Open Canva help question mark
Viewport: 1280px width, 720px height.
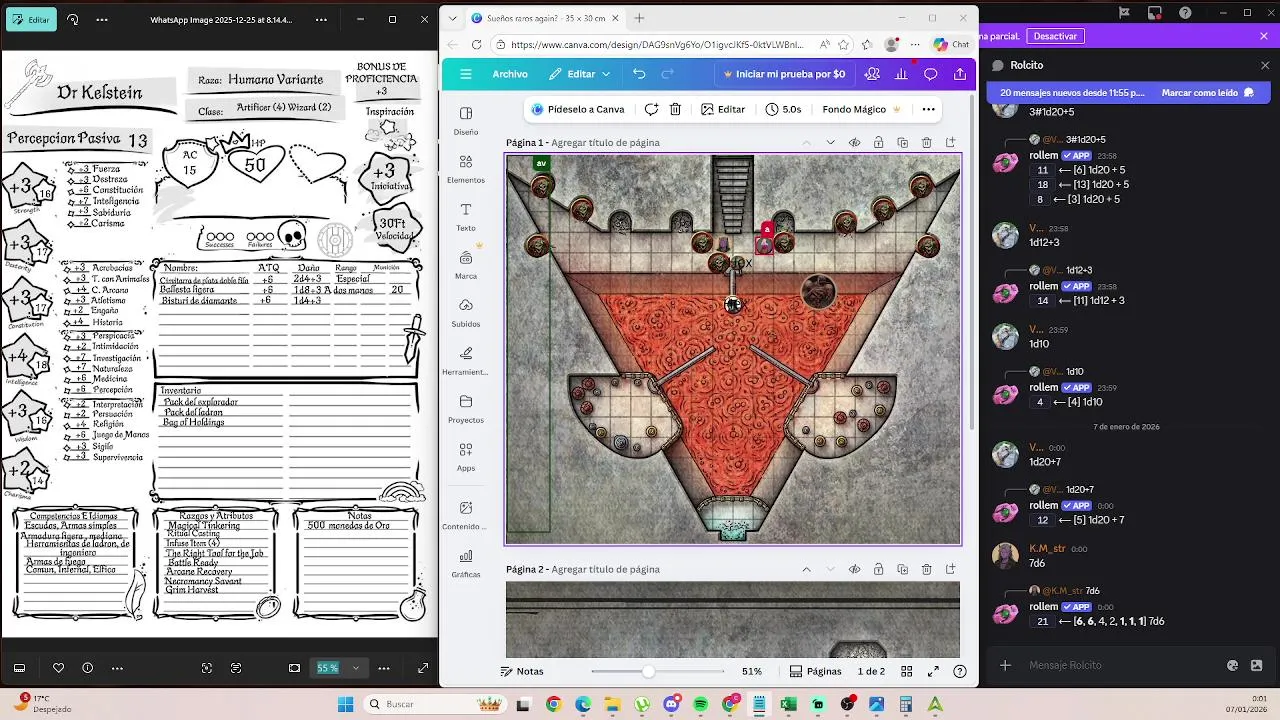960,671
